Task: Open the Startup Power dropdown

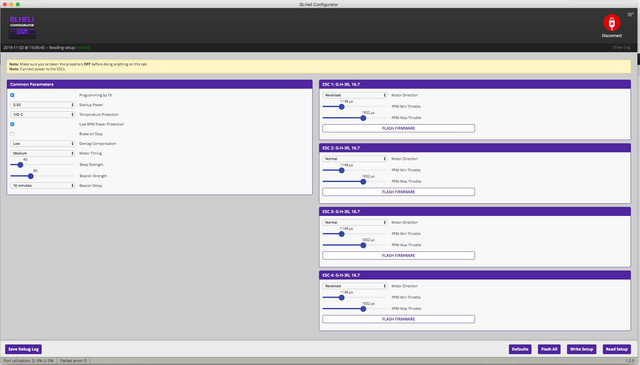Action: 42,105
